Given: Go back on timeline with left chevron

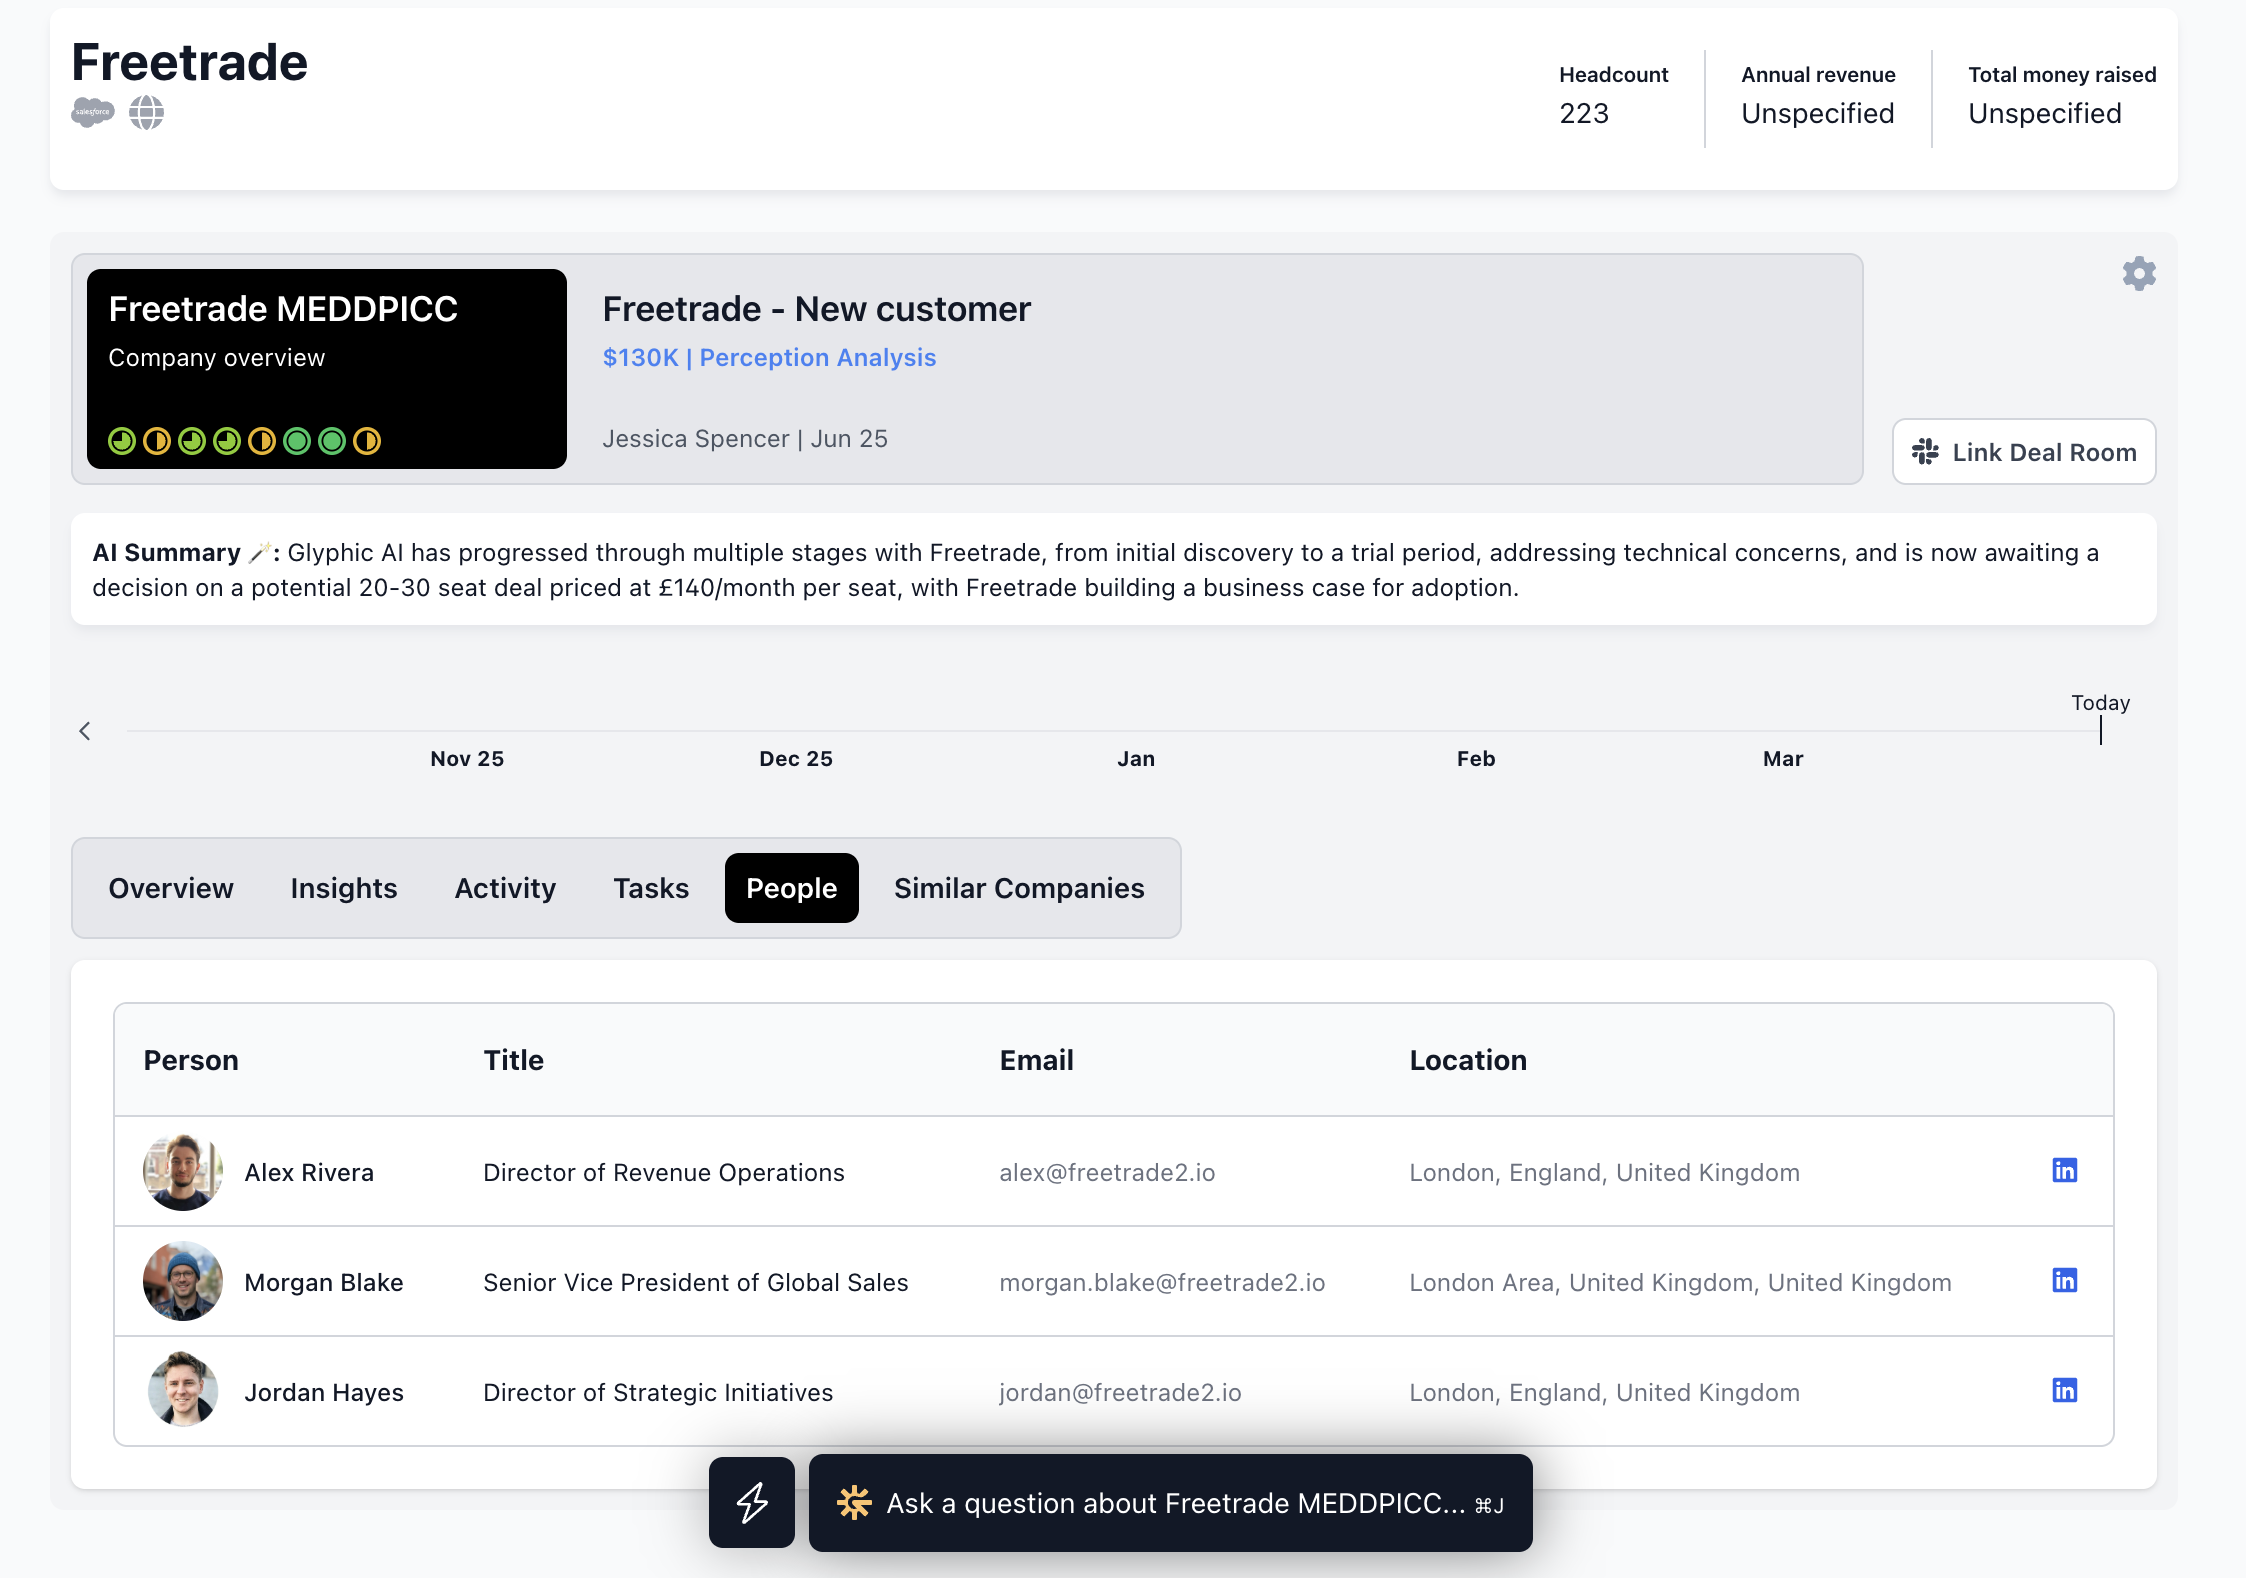Looking at the screenshot, I should [x=85, y=731].
